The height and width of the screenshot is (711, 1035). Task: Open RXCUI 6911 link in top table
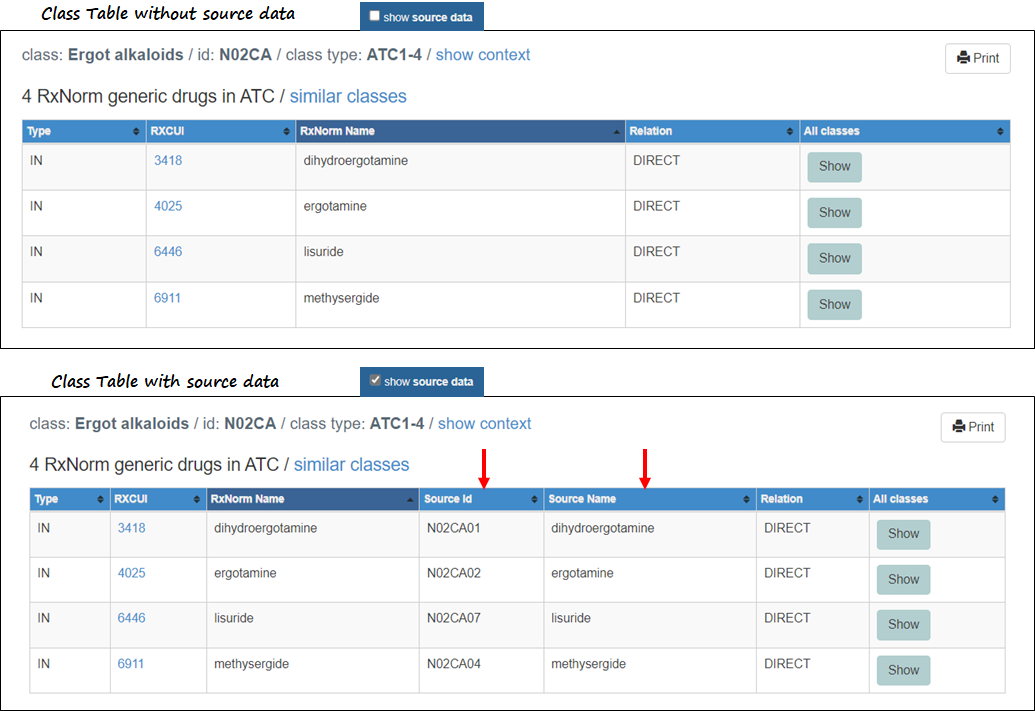[167, 298]
